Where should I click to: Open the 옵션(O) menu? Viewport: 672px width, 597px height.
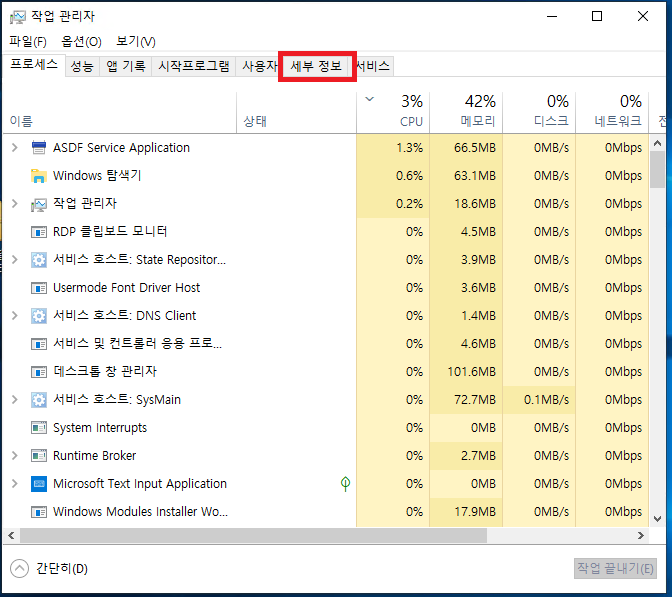pyautogui.click(x=81, y=42)
